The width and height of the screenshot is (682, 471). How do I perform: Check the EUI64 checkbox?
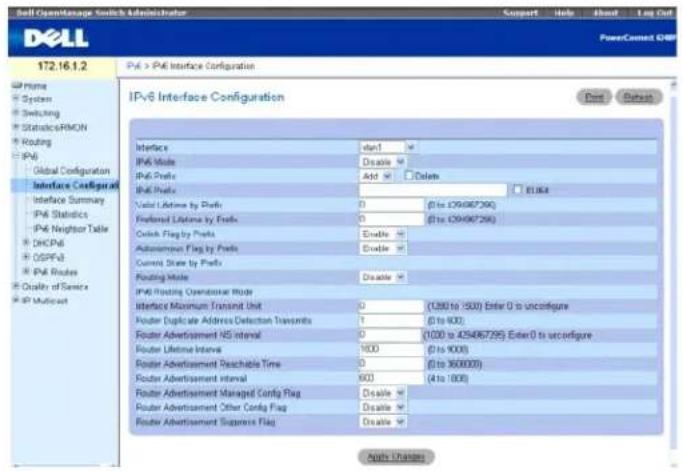tap(518, 189)
